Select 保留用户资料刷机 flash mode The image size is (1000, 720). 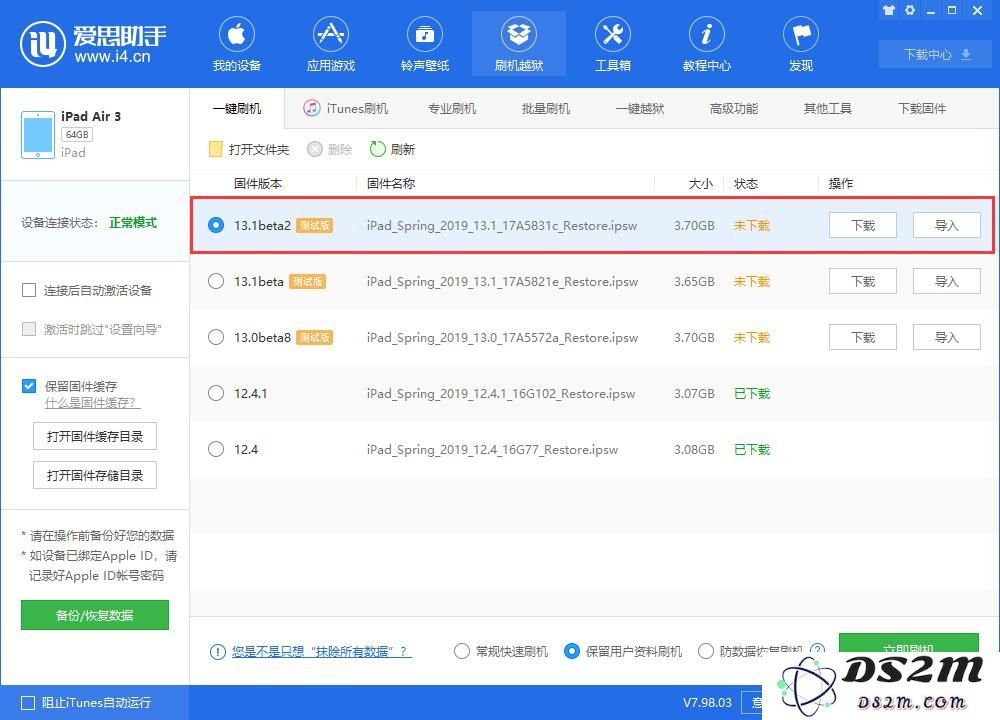572,651
